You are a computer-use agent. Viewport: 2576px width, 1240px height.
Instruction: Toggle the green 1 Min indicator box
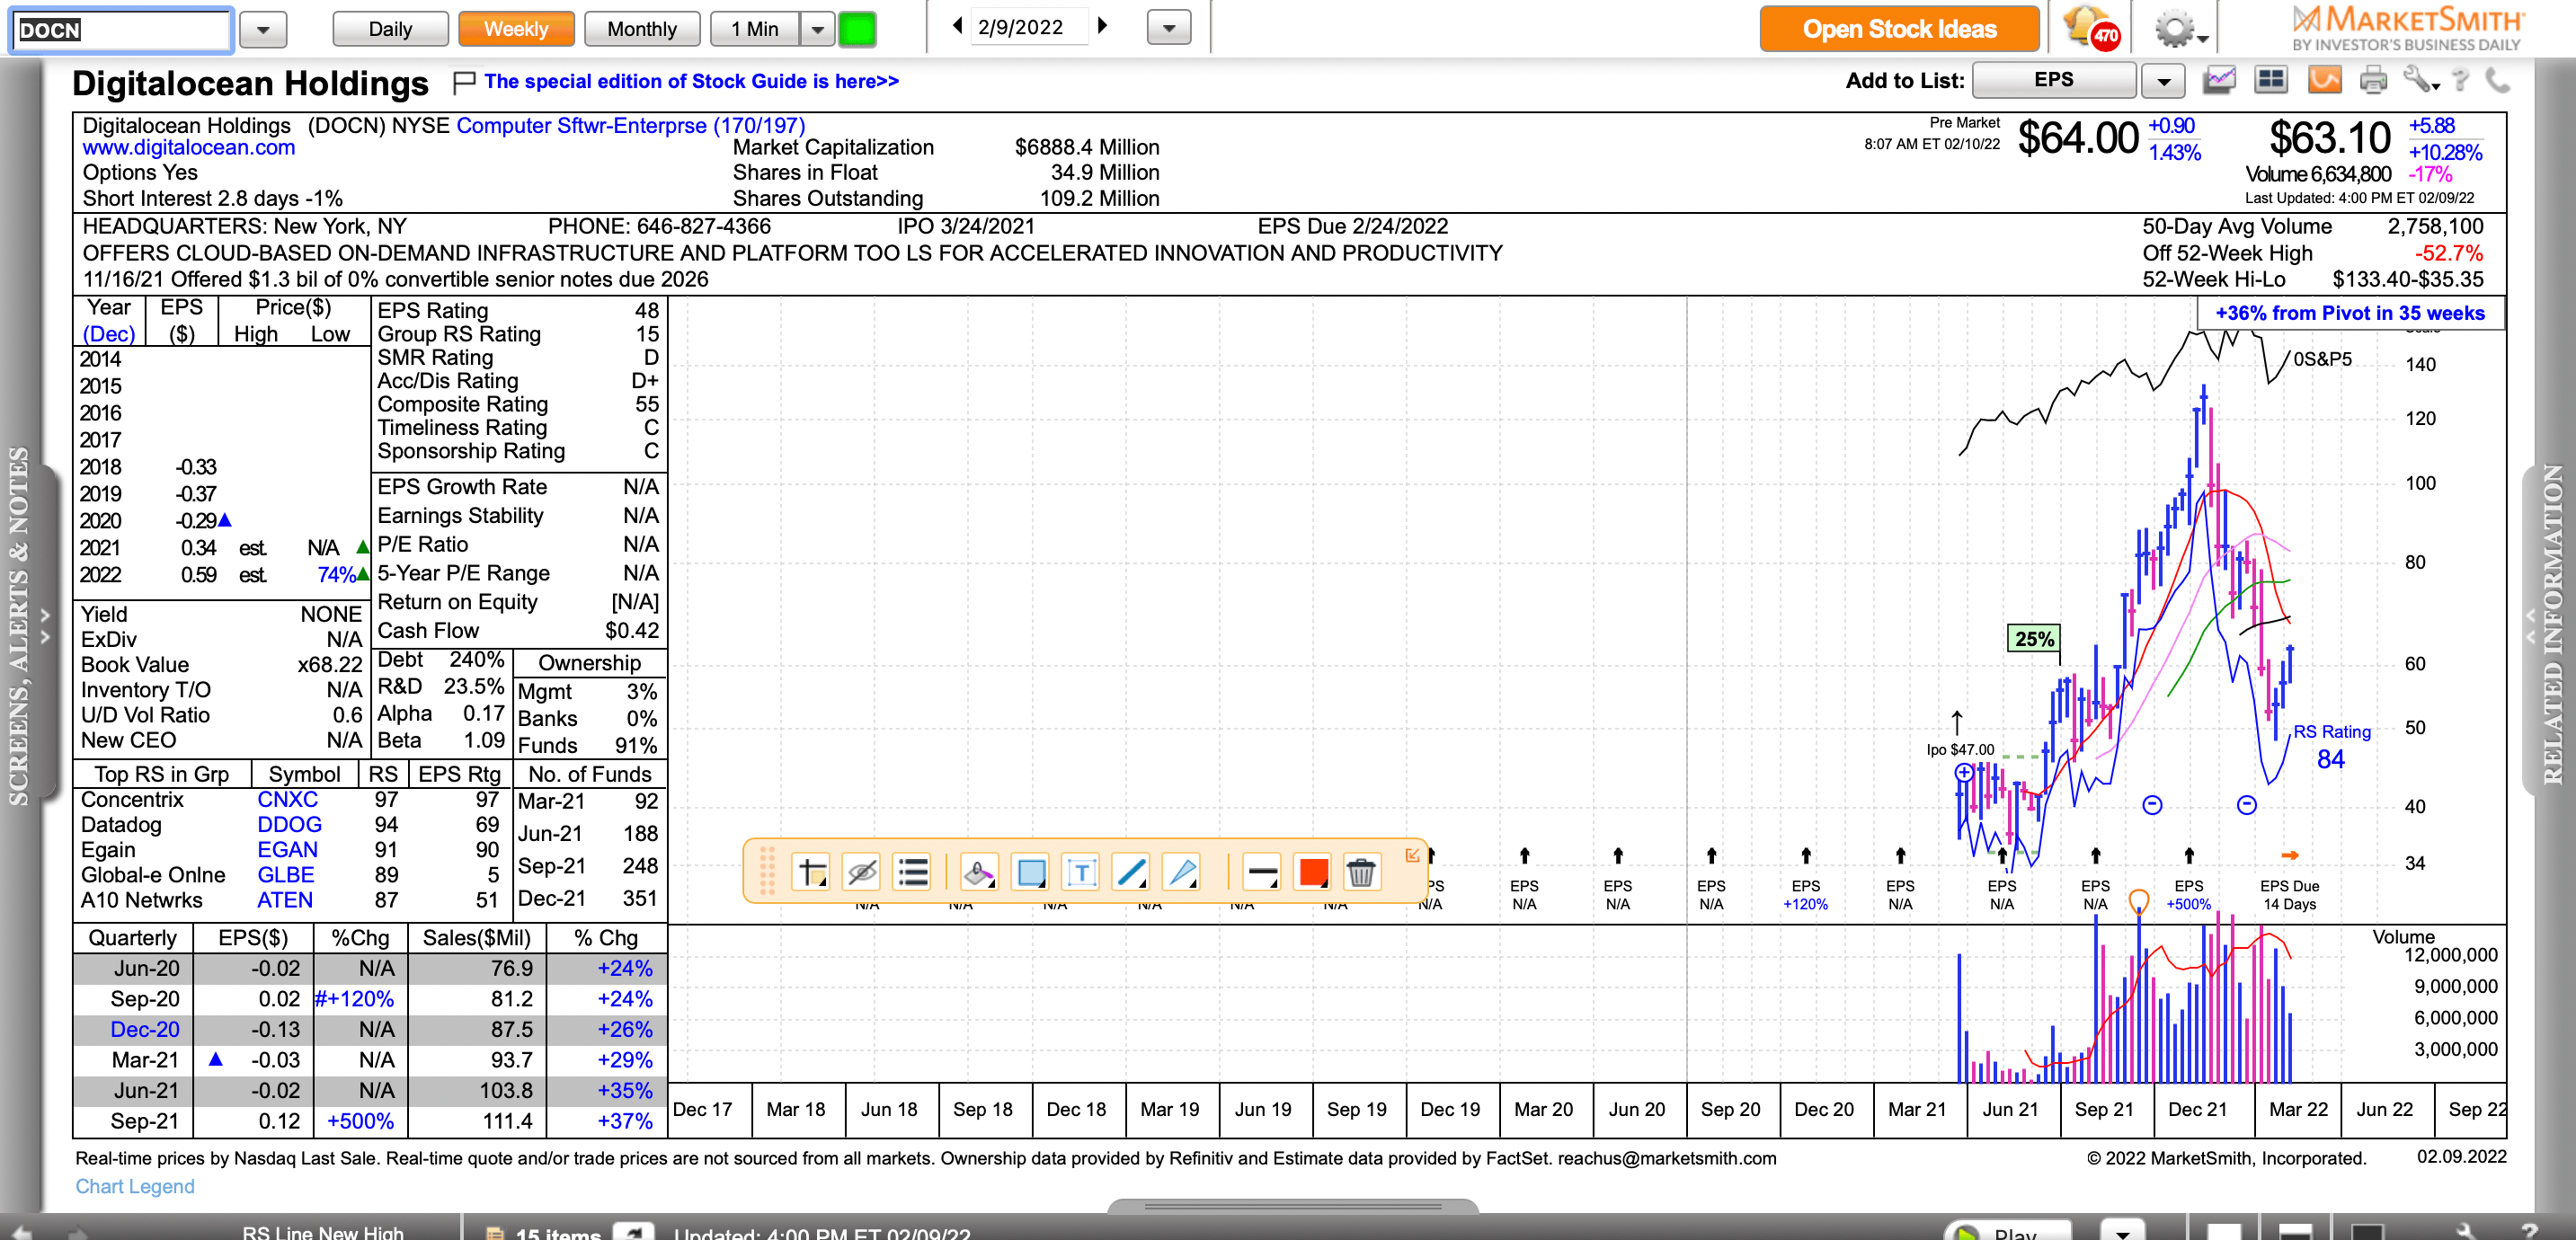pyautogui.click(x=857, y=29)
